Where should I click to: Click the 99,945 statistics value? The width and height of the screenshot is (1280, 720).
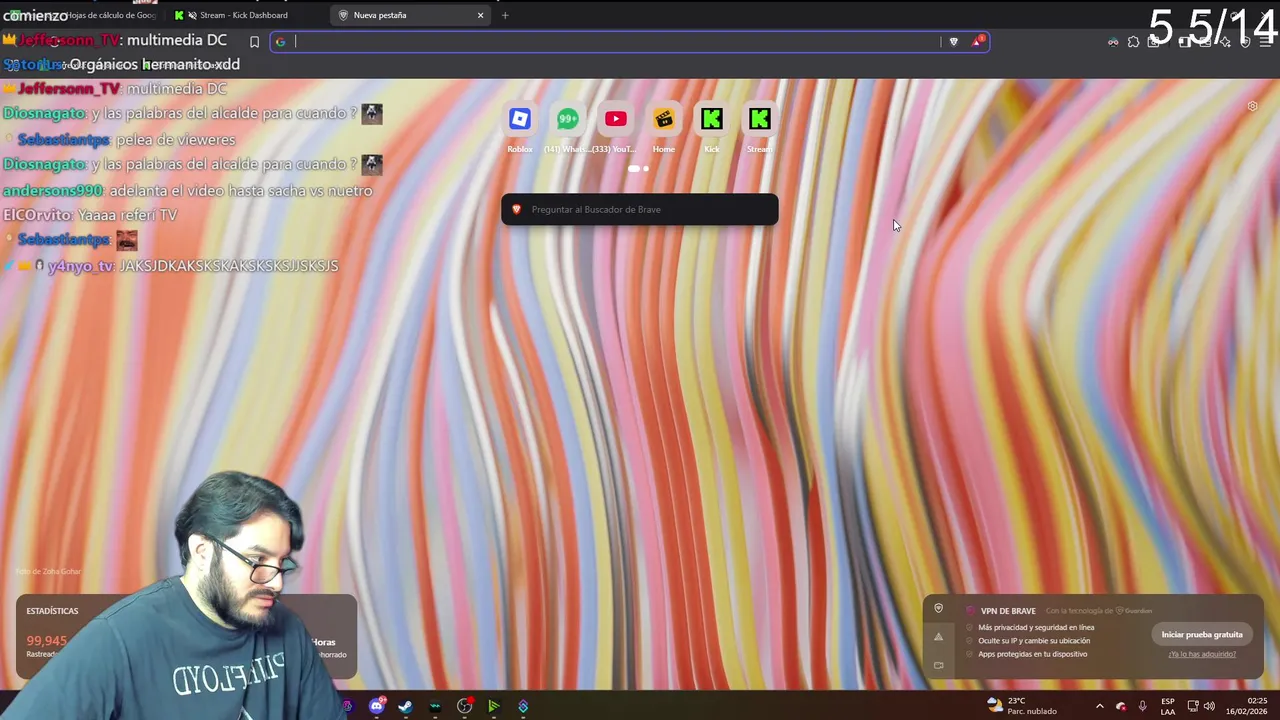47,641
